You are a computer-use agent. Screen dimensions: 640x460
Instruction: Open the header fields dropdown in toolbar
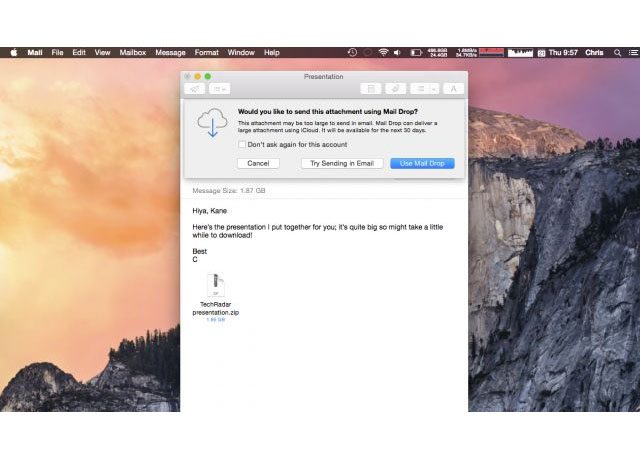220,89
